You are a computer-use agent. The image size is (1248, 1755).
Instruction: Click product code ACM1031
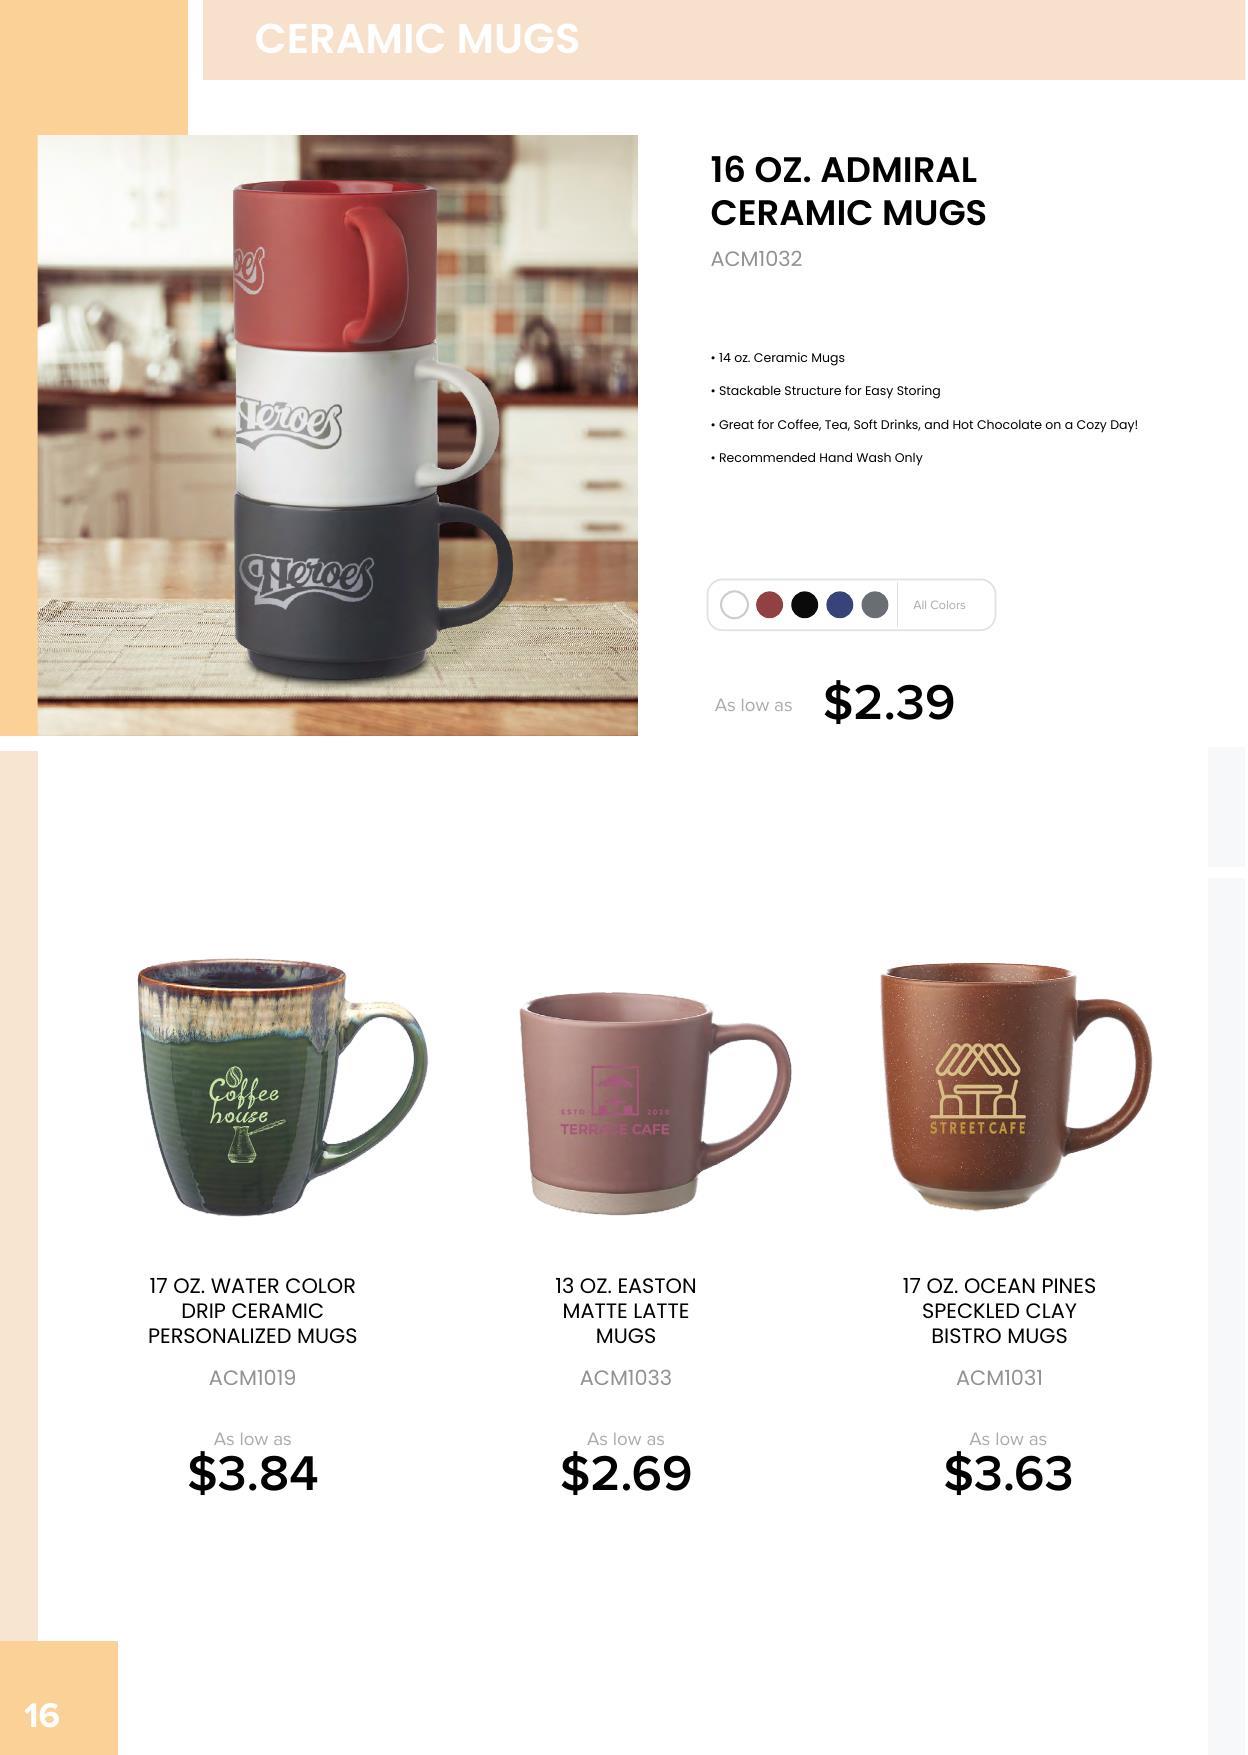click(x=999, y=1378)
